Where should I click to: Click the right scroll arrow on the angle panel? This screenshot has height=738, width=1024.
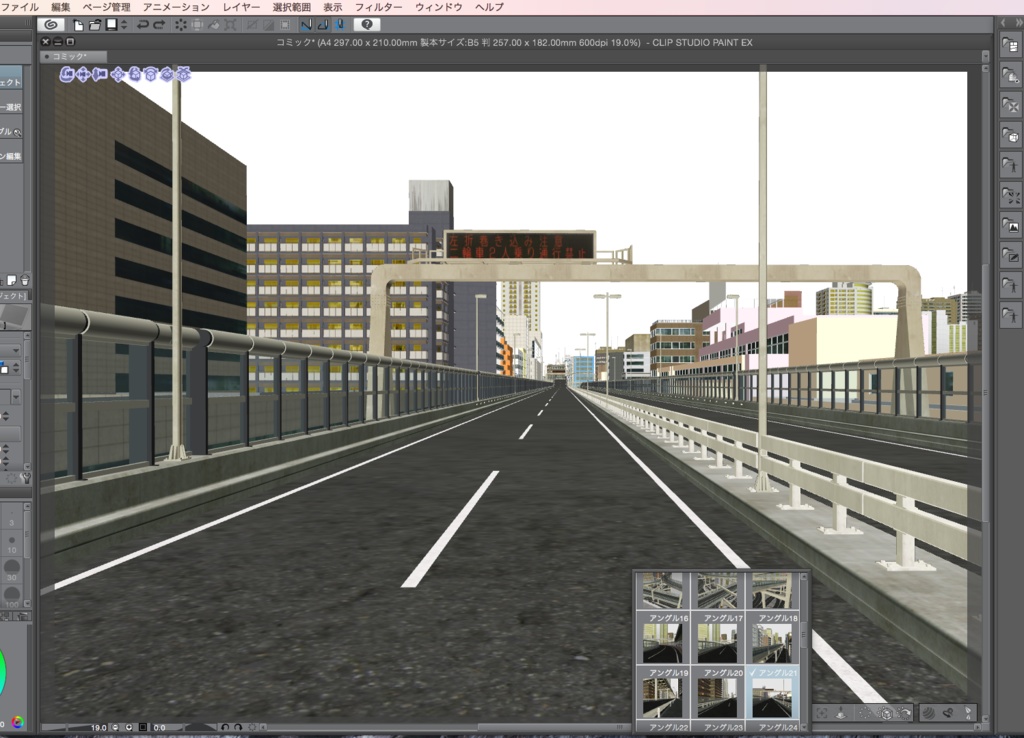point(978,725)
